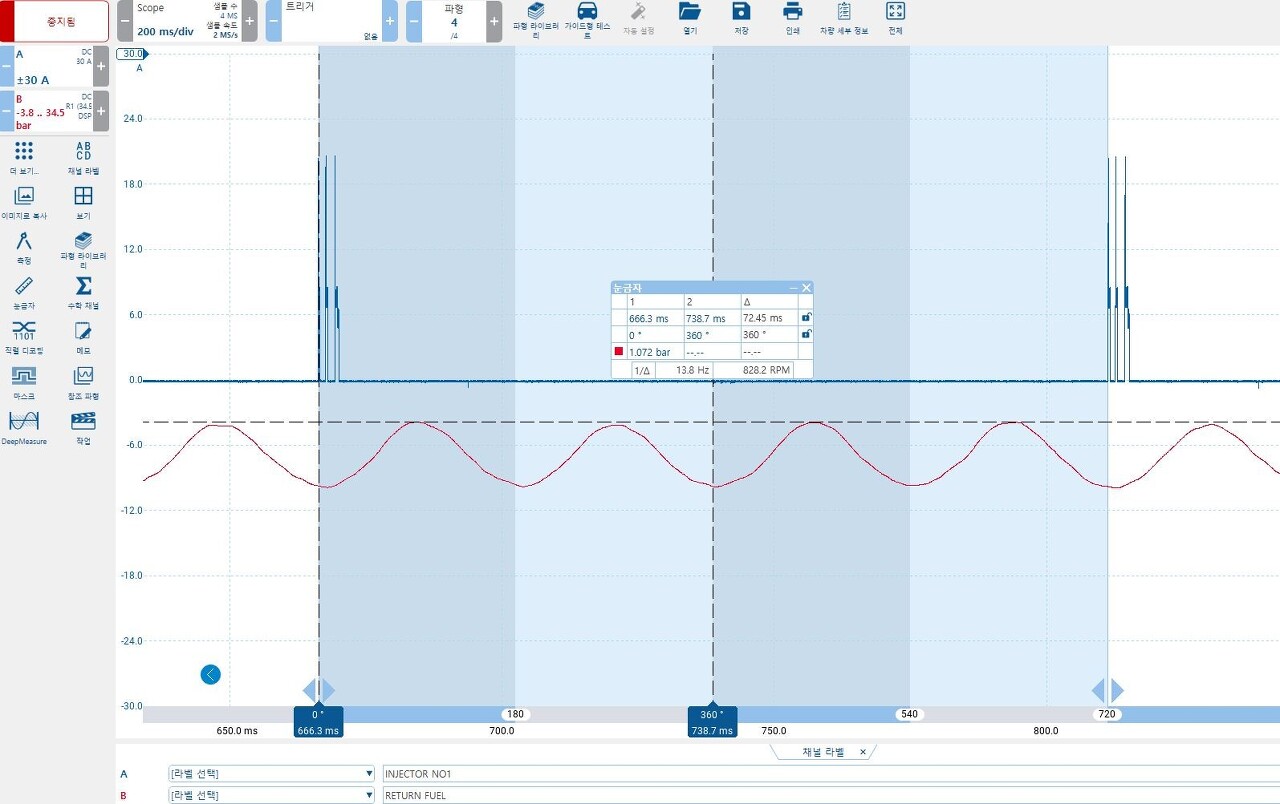1280x804 pixels.
Task: Click the red channel B swatch in ruler table
Action: (619, 352)
